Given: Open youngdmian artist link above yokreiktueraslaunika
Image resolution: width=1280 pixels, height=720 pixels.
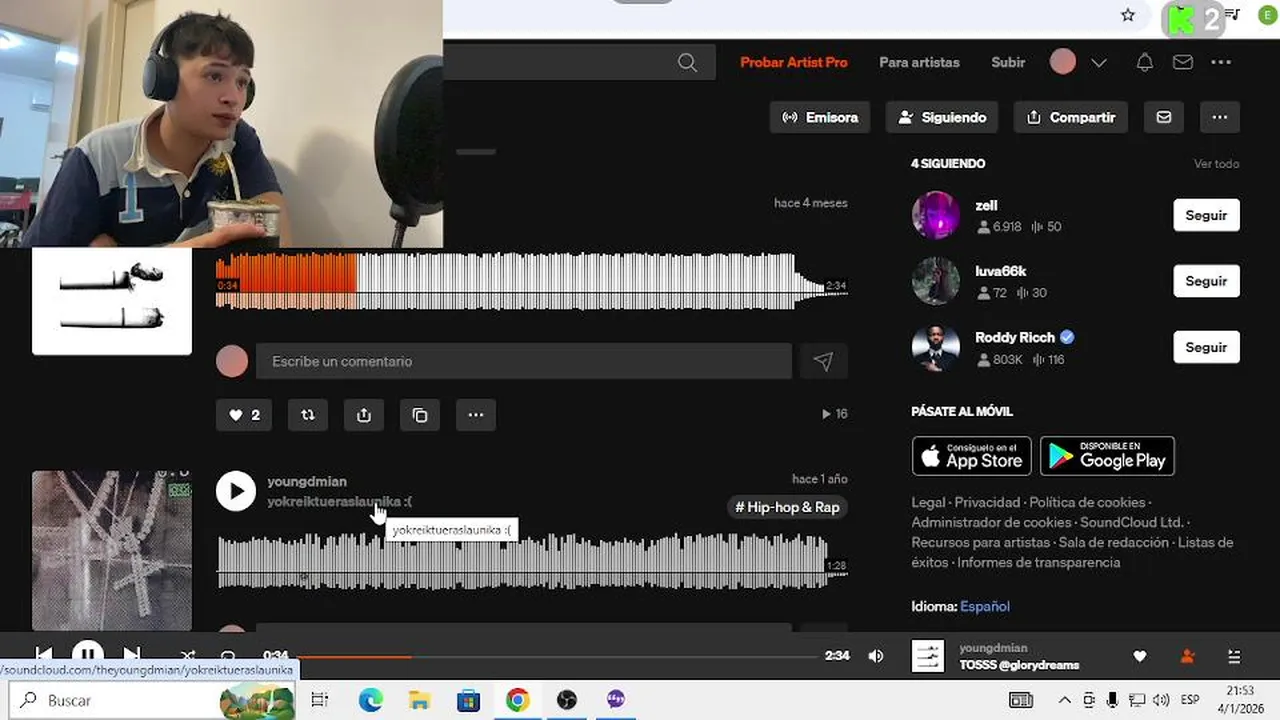Looking at the screenshot, I should click(307, 481).
